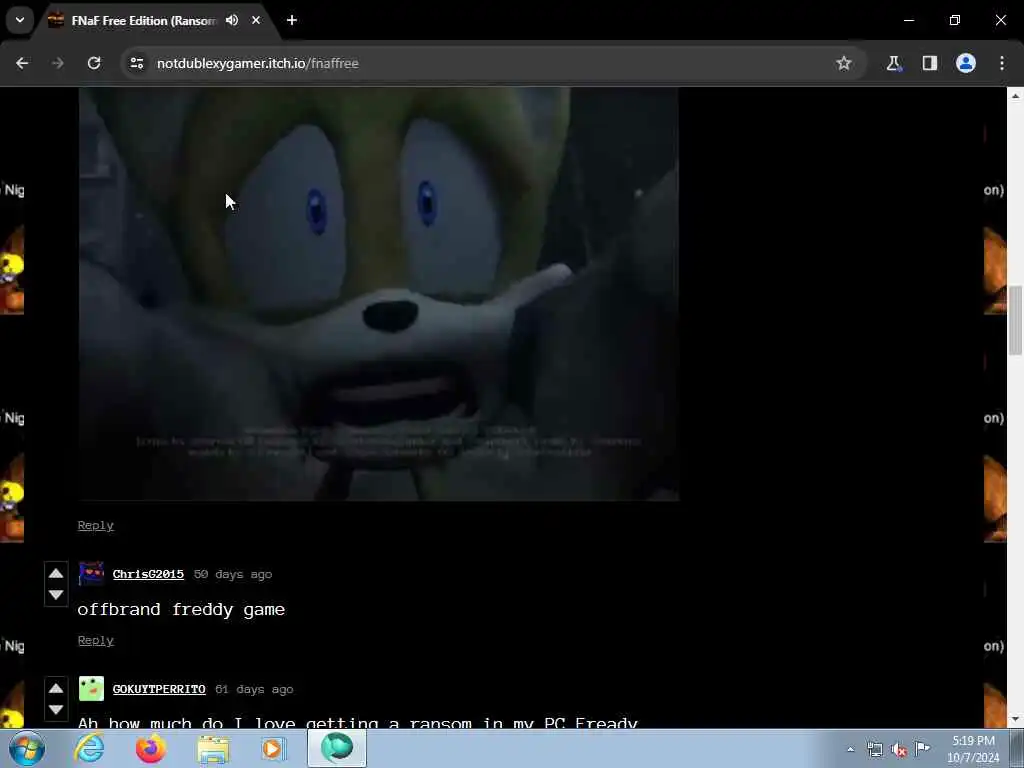Screen dimensions: 1024x768
Task: Reload the current page
Action: point(94,63)
